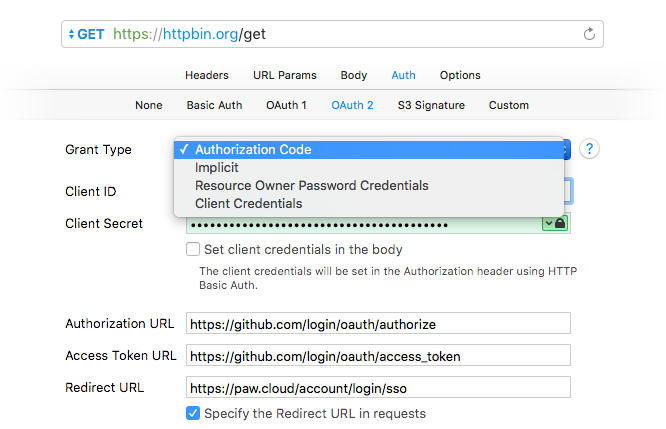
Task: Enable Set client credentials in the body
Action: click(x=193, y=249)
